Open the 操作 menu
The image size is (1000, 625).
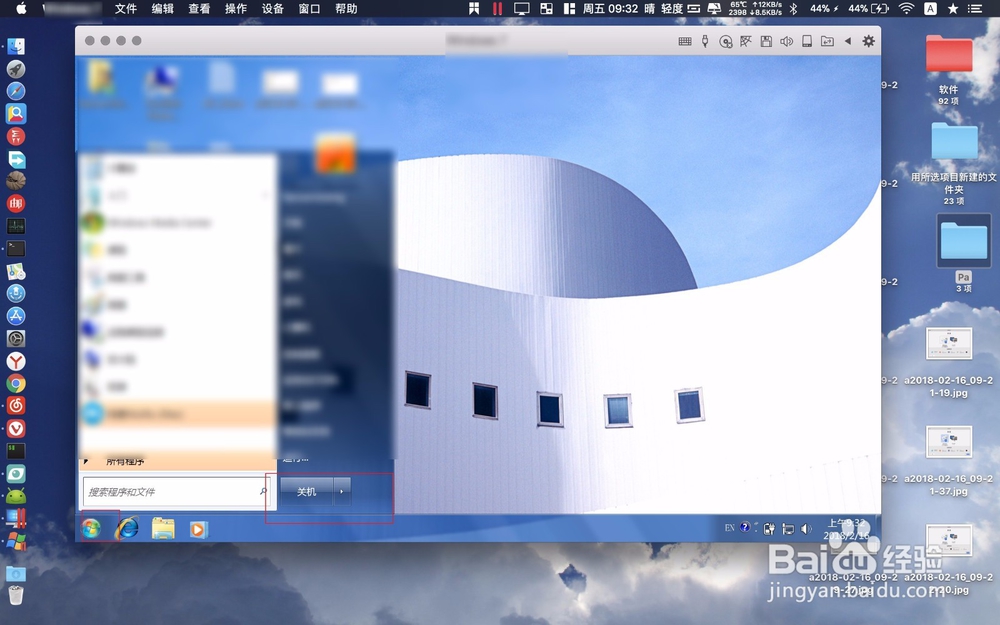click(236, 9)
